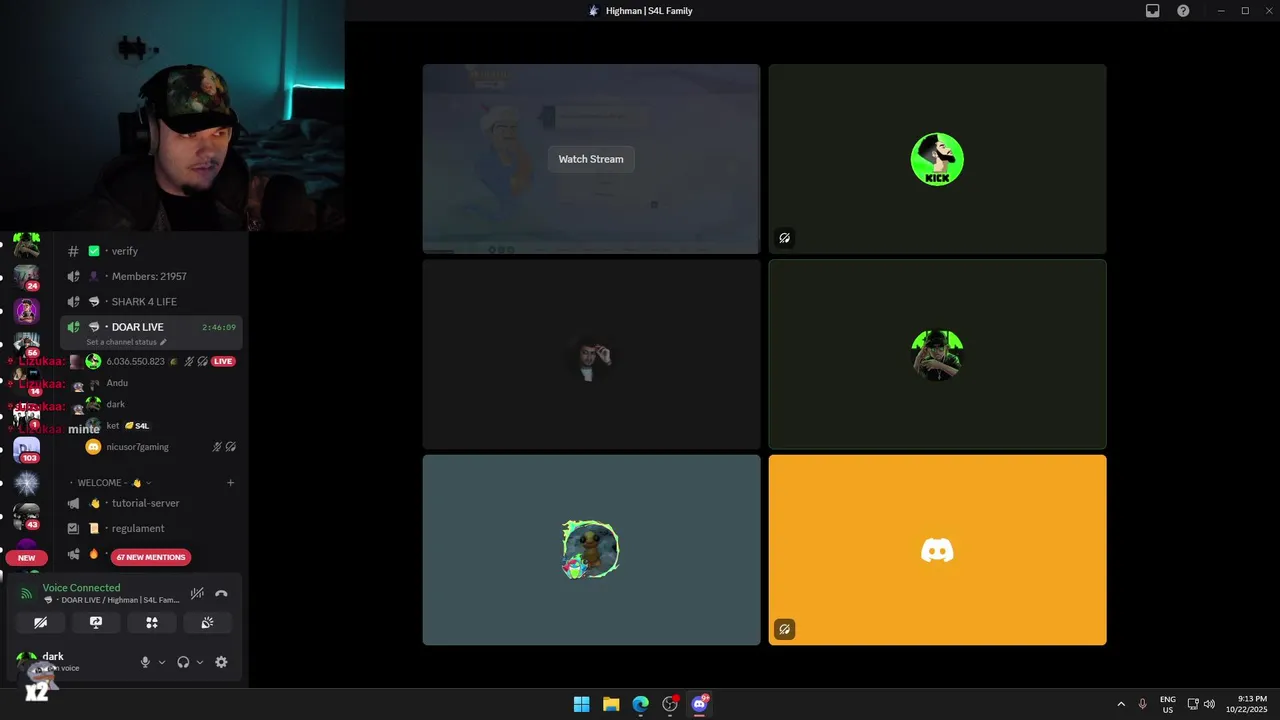
Task: Click the Watch Stream button
Action: pyautogui.click(x=591, y=159)
